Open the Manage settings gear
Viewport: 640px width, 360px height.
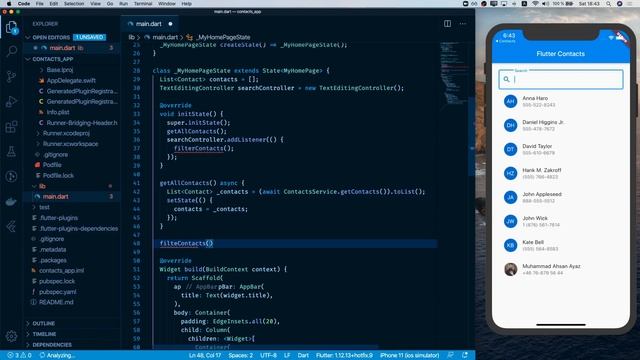point(11,336)
